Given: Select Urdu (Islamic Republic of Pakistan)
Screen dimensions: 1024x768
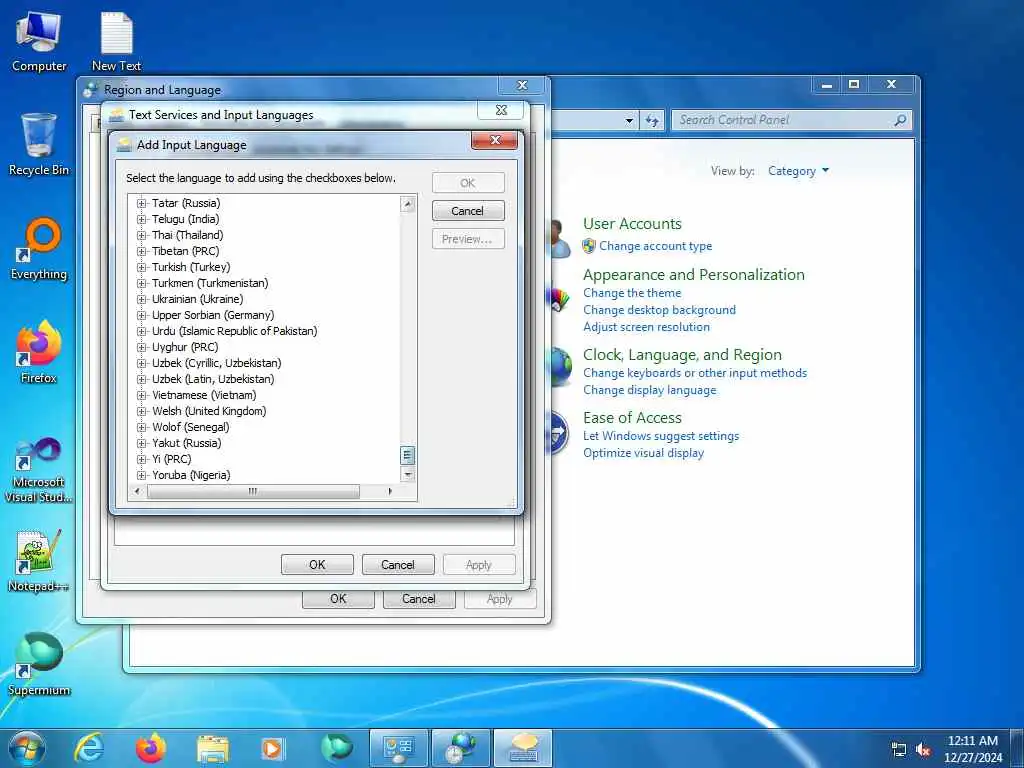Looking at the screenshot, I should pyautogui.click(x=234, y=331).
